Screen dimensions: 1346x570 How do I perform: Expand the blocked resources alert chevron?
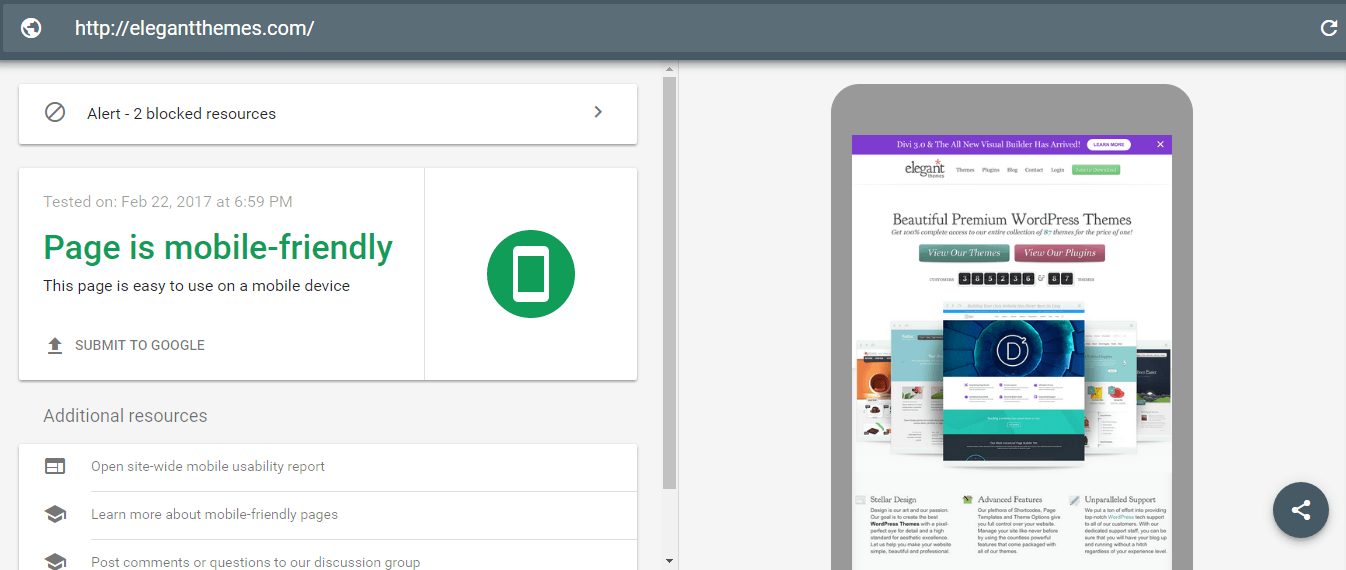(598, 112)
